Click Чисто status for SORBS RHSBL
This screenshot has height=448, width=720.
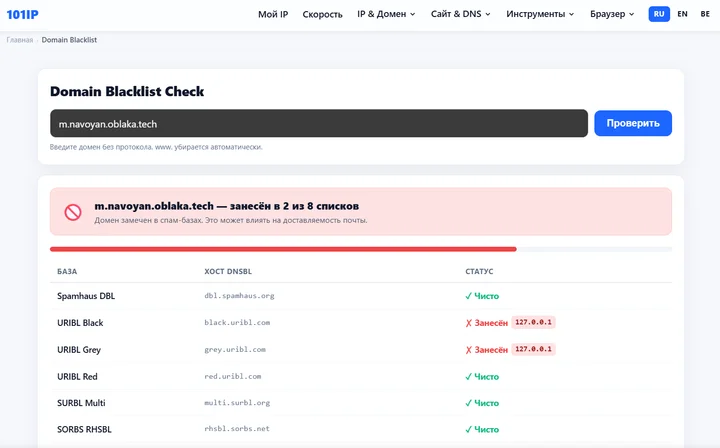(482, 430)
